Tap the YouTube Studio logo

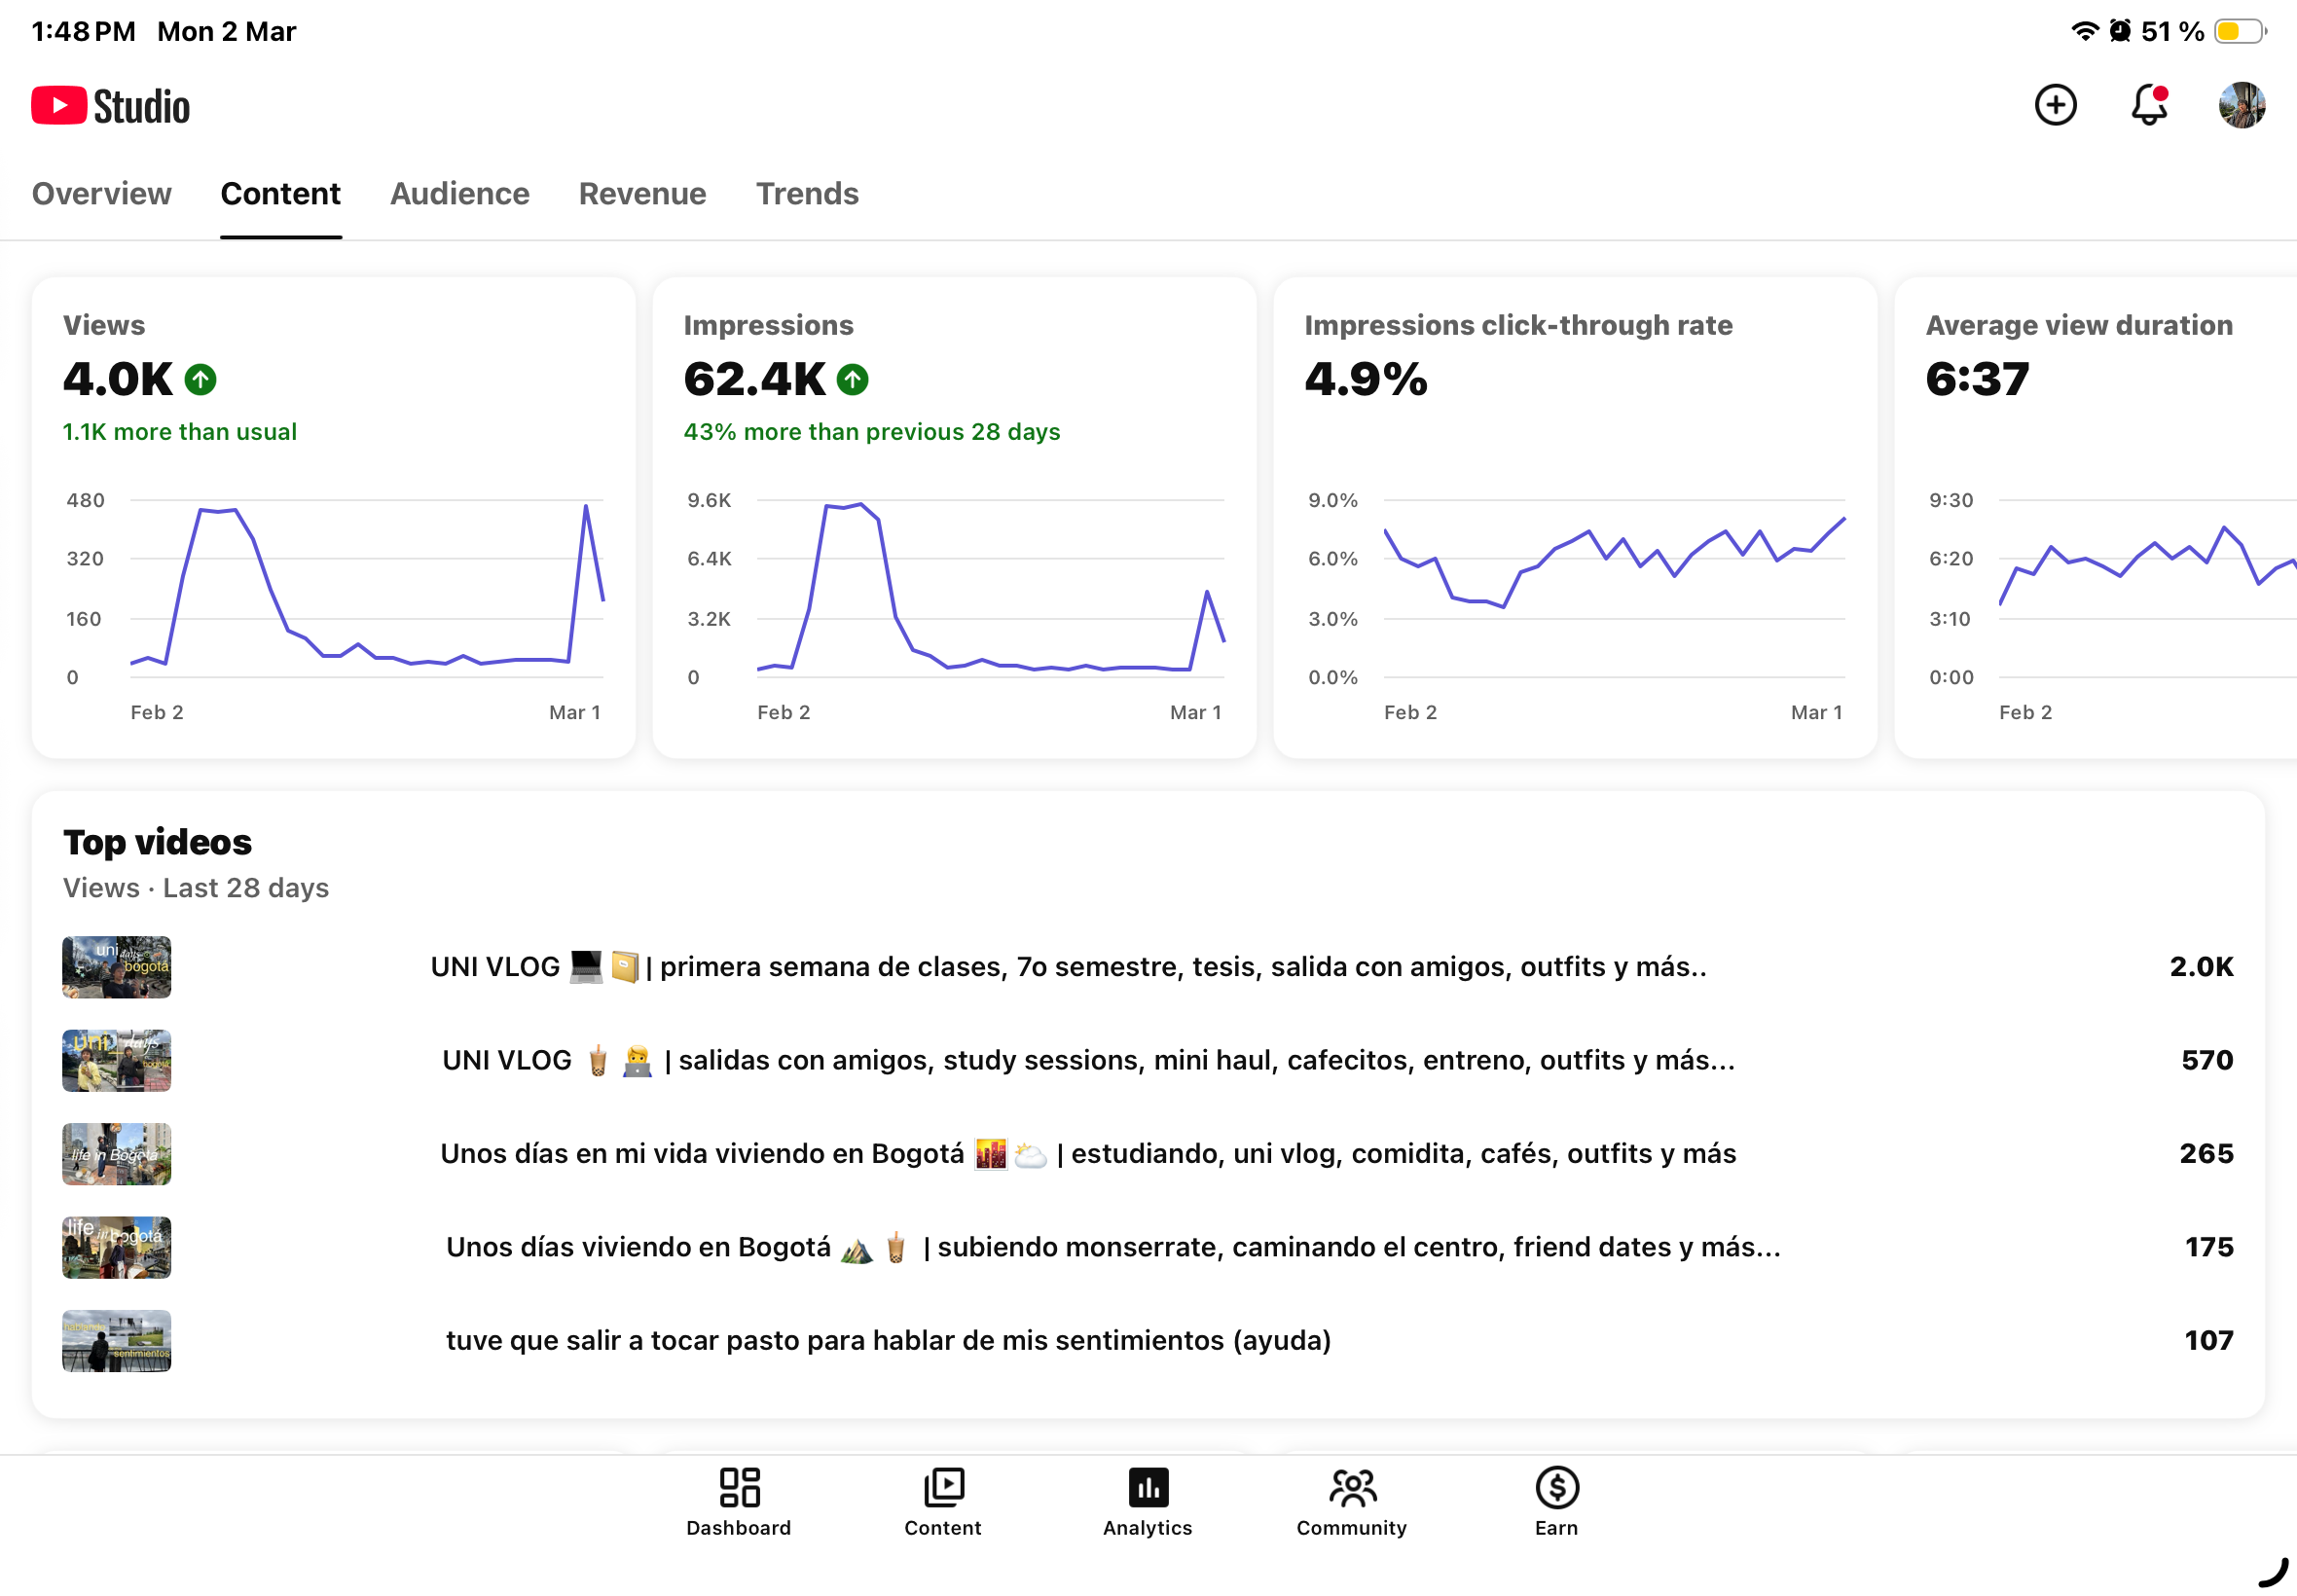point(111,106)
